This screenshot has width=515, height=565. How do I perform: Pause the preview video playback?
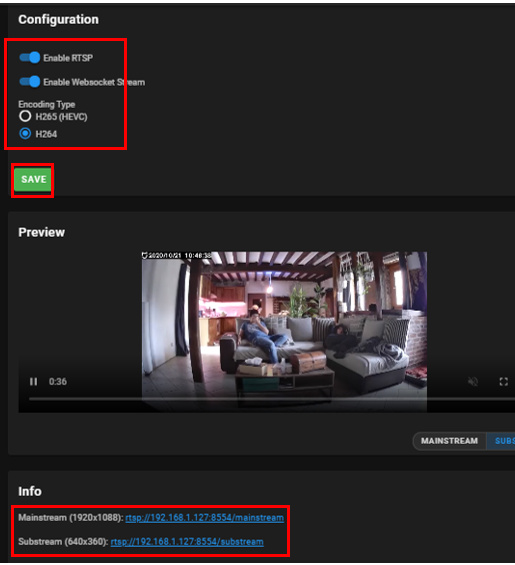tap(33, 382)
